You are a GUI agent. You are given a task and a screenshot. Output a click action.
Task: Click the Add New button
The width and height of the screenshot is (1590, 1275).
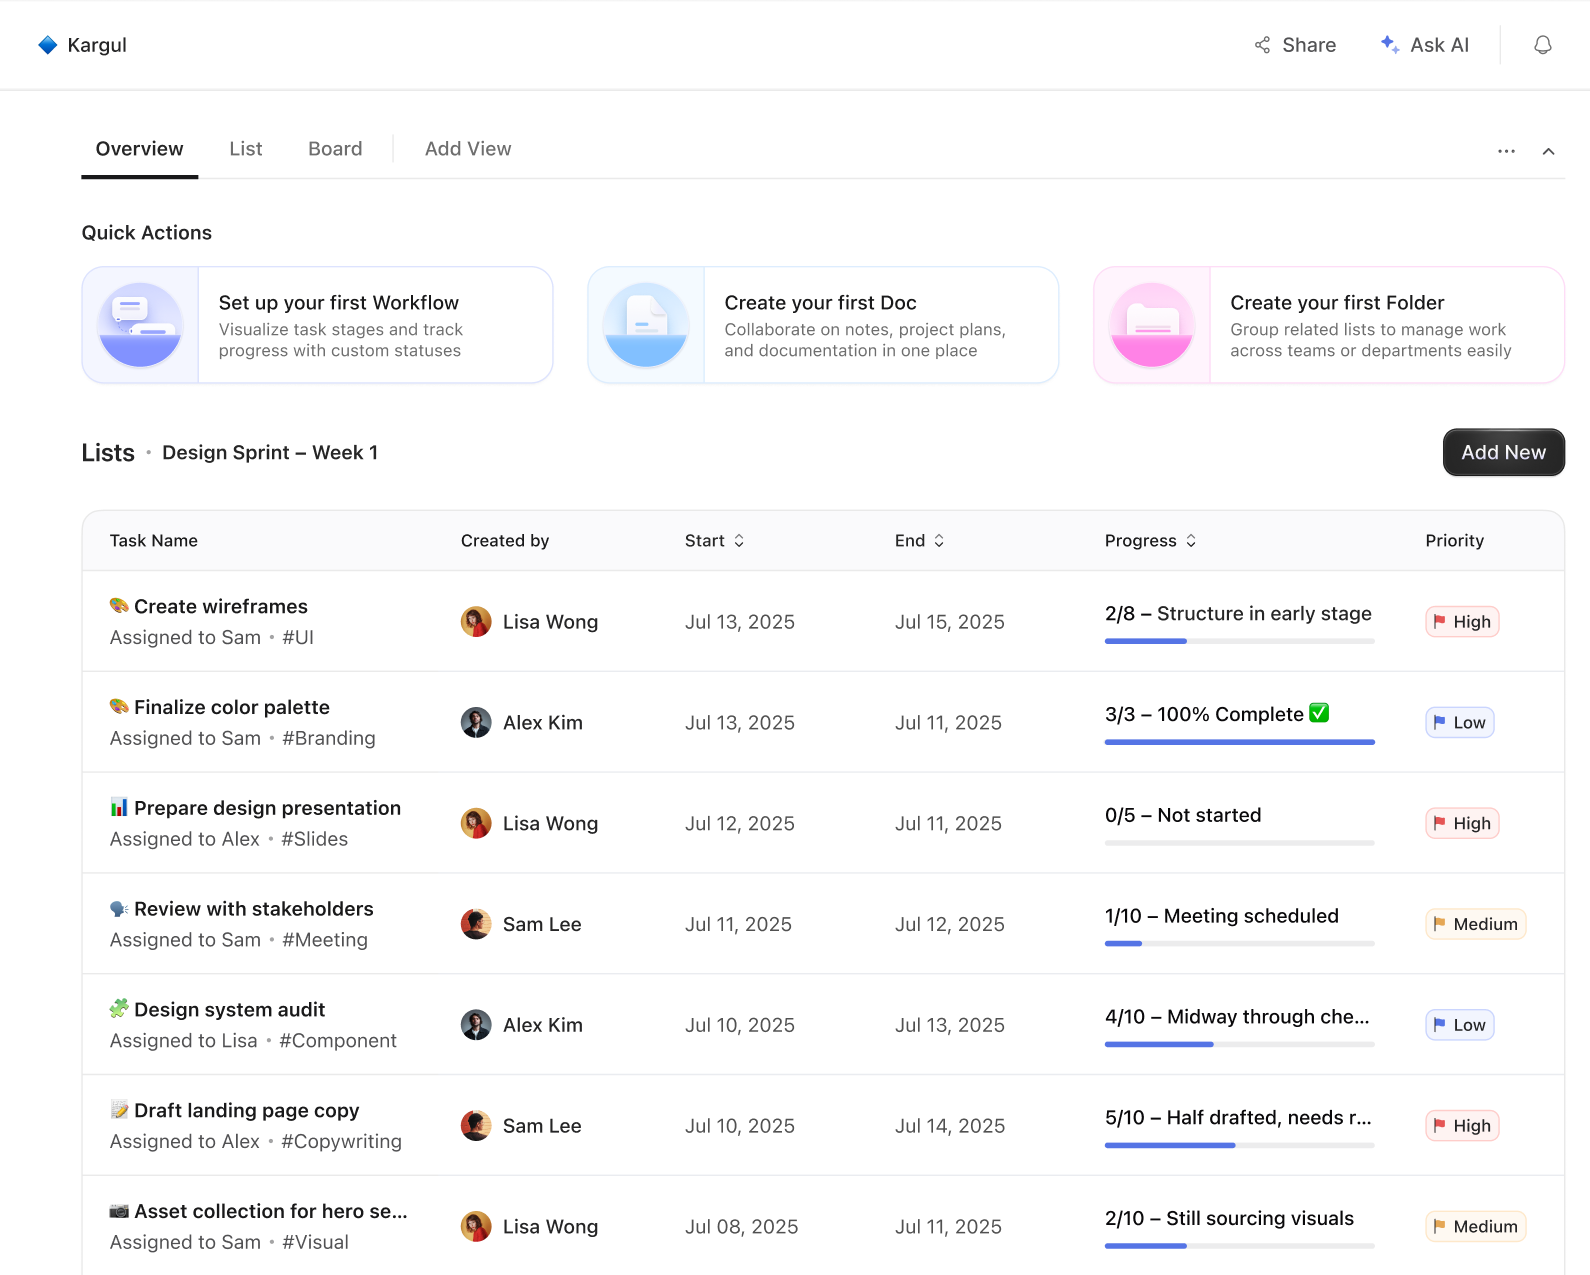click(1503, 453)
